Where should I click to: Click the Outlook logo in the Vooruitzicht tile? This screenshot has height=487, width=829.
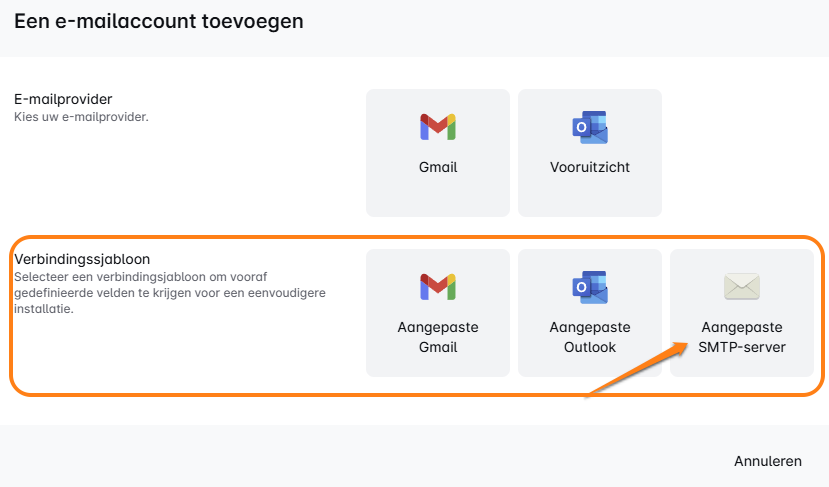tap(590, 127)
